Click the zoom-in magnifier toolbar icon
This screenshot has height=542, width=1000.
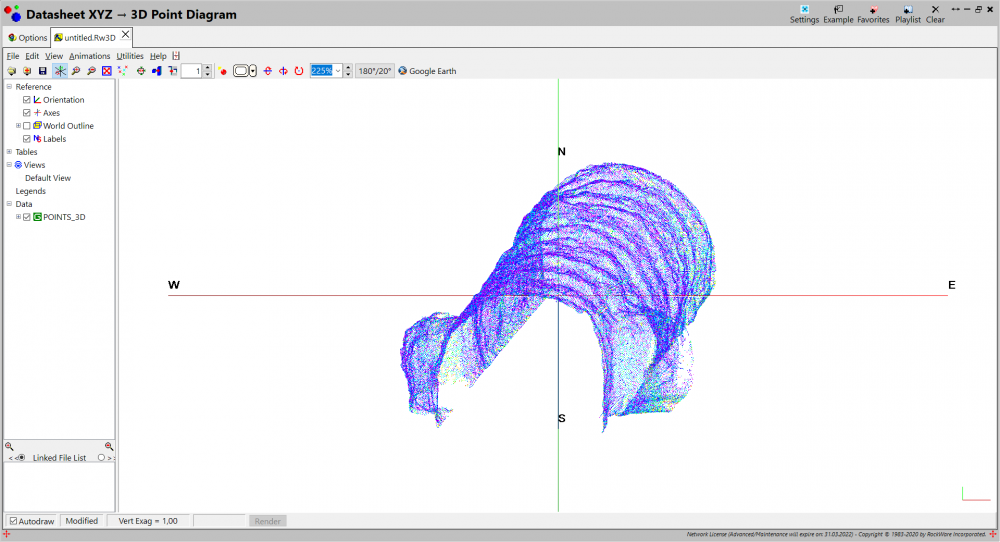tap(76, 71)
